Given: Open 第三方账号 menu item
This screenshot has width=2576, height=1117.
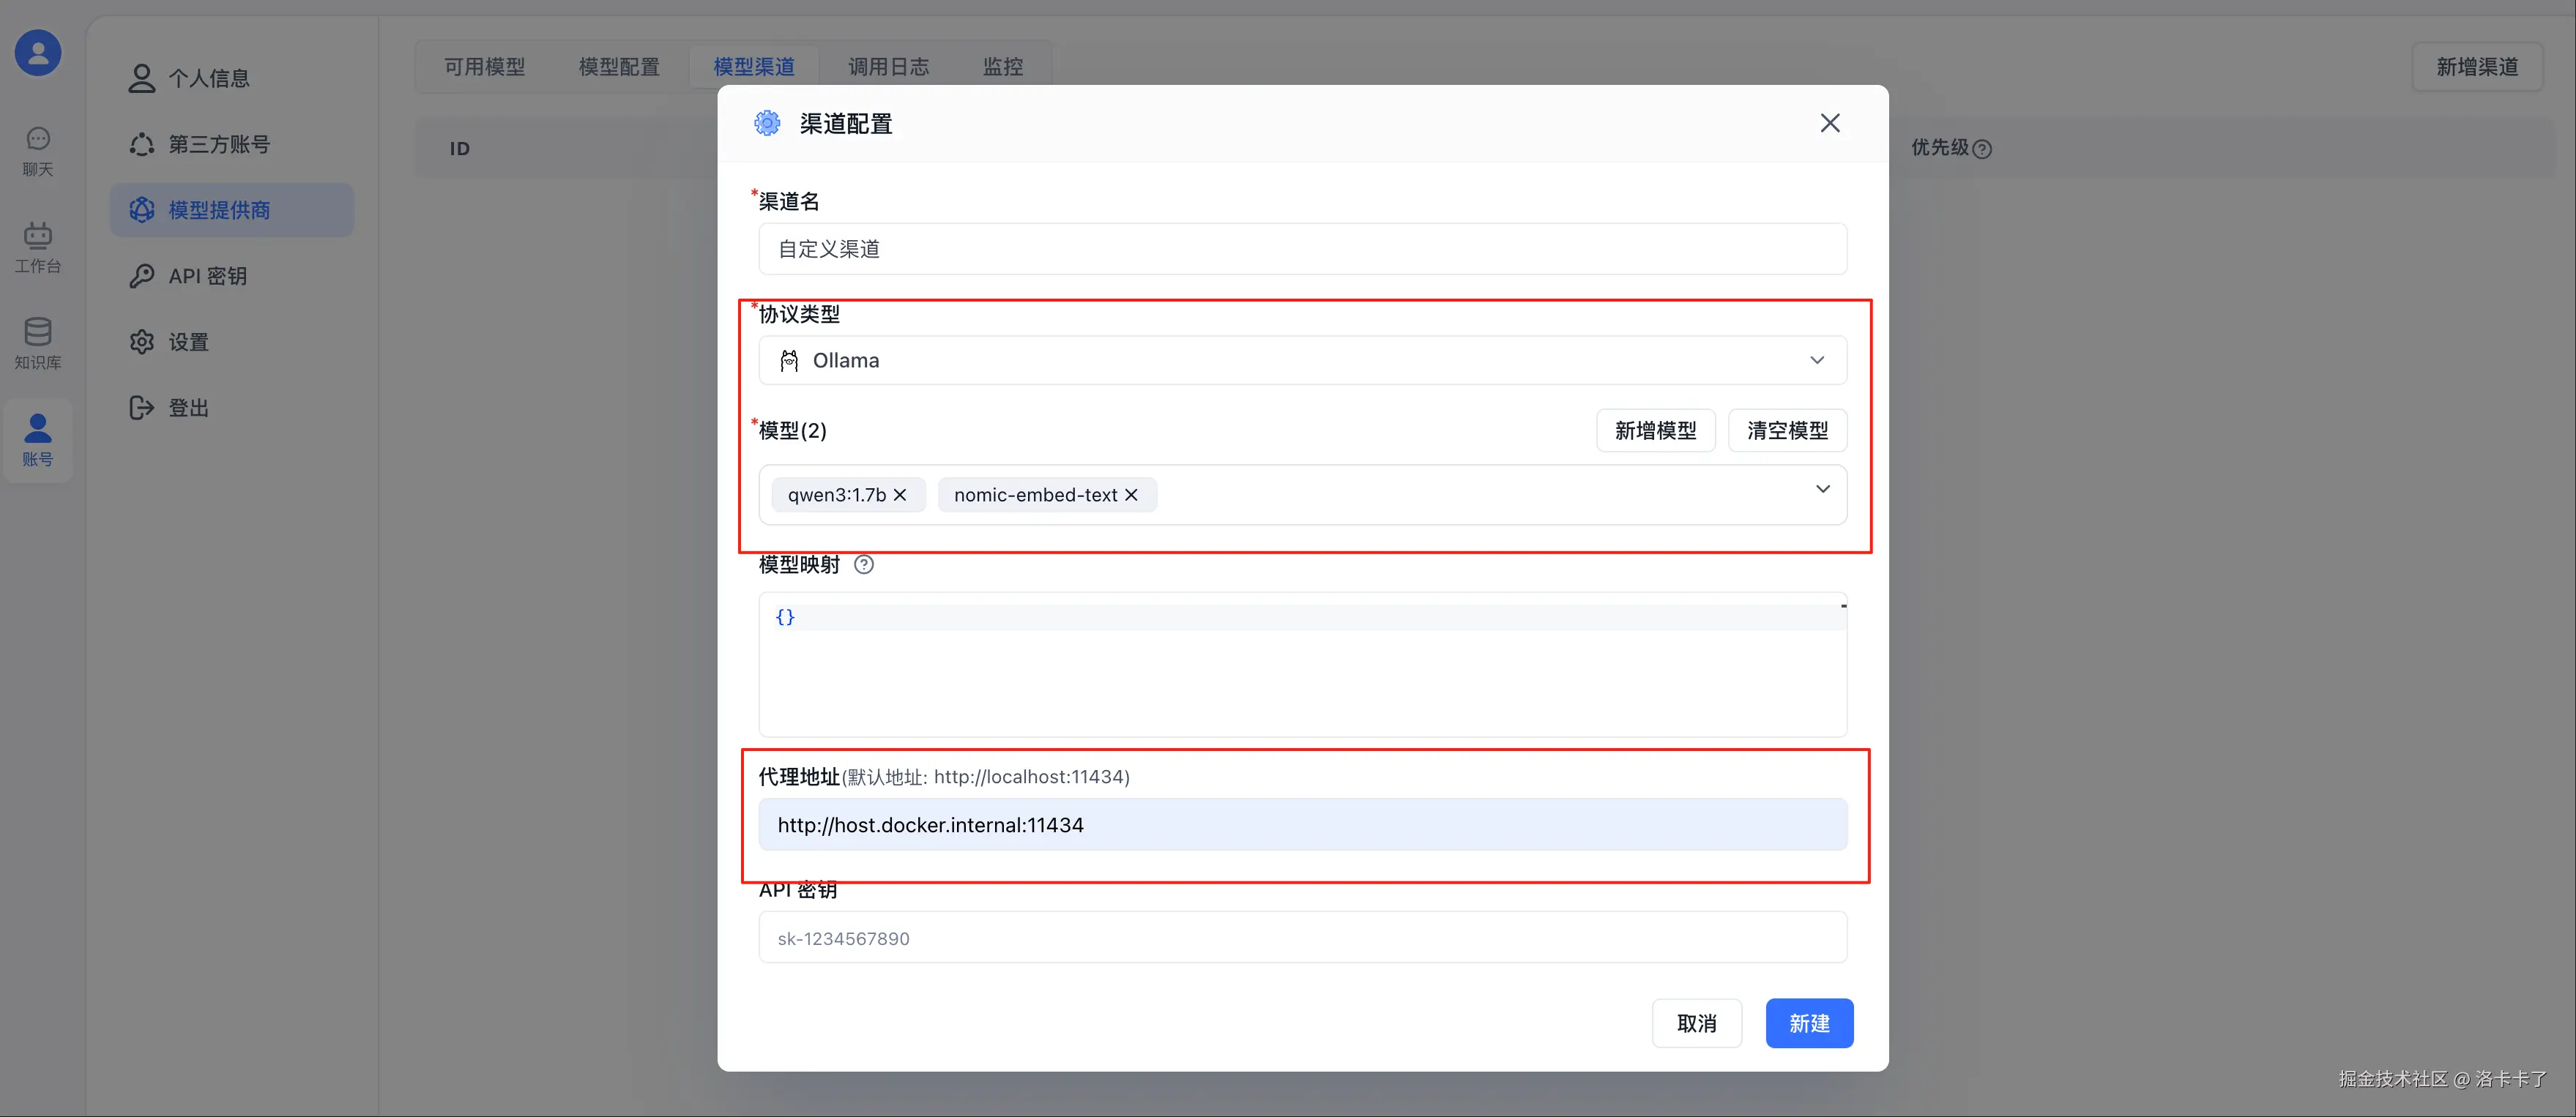Looking at the screenshot, I should click(x=219, y=144).
